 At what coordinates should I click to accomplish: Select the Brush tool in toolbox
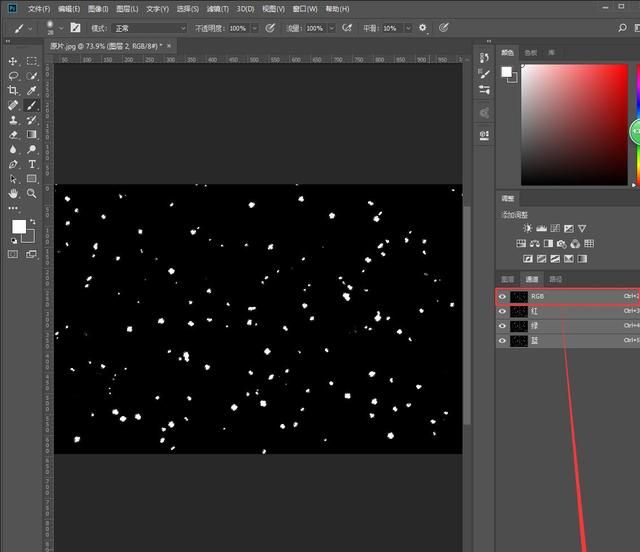coord(31,105)
